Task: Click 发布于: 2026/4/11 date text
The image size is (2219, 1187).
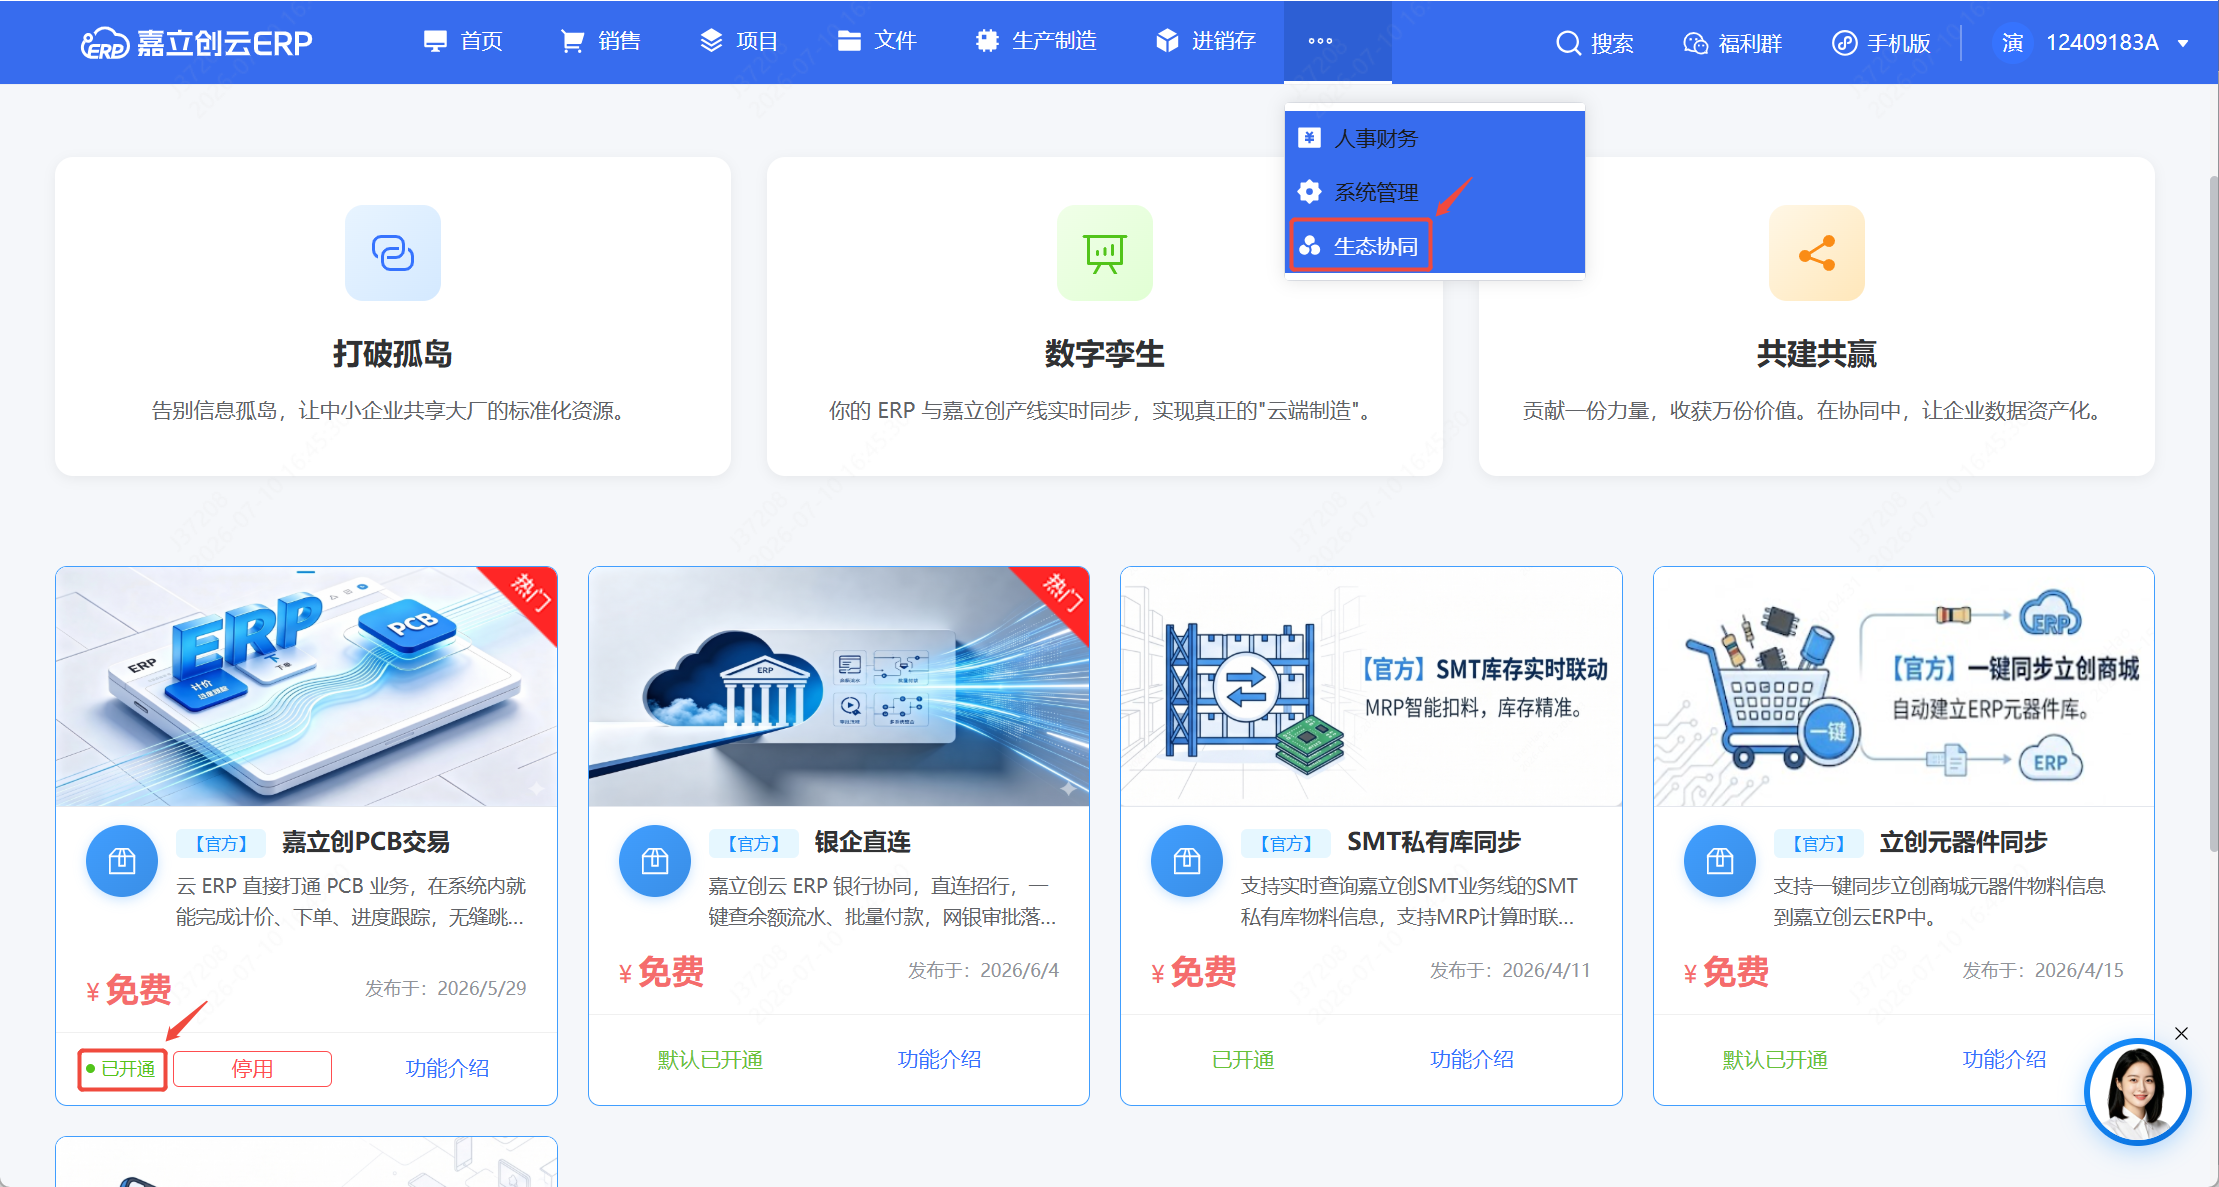Action: 1510,971
